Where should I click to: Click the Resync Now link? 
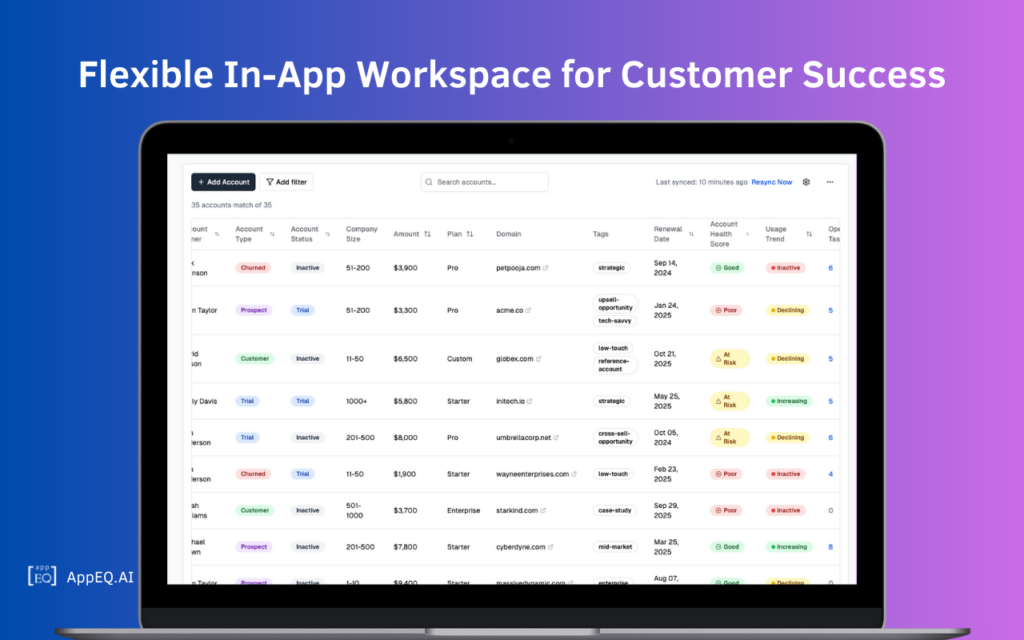click(772, 182)
